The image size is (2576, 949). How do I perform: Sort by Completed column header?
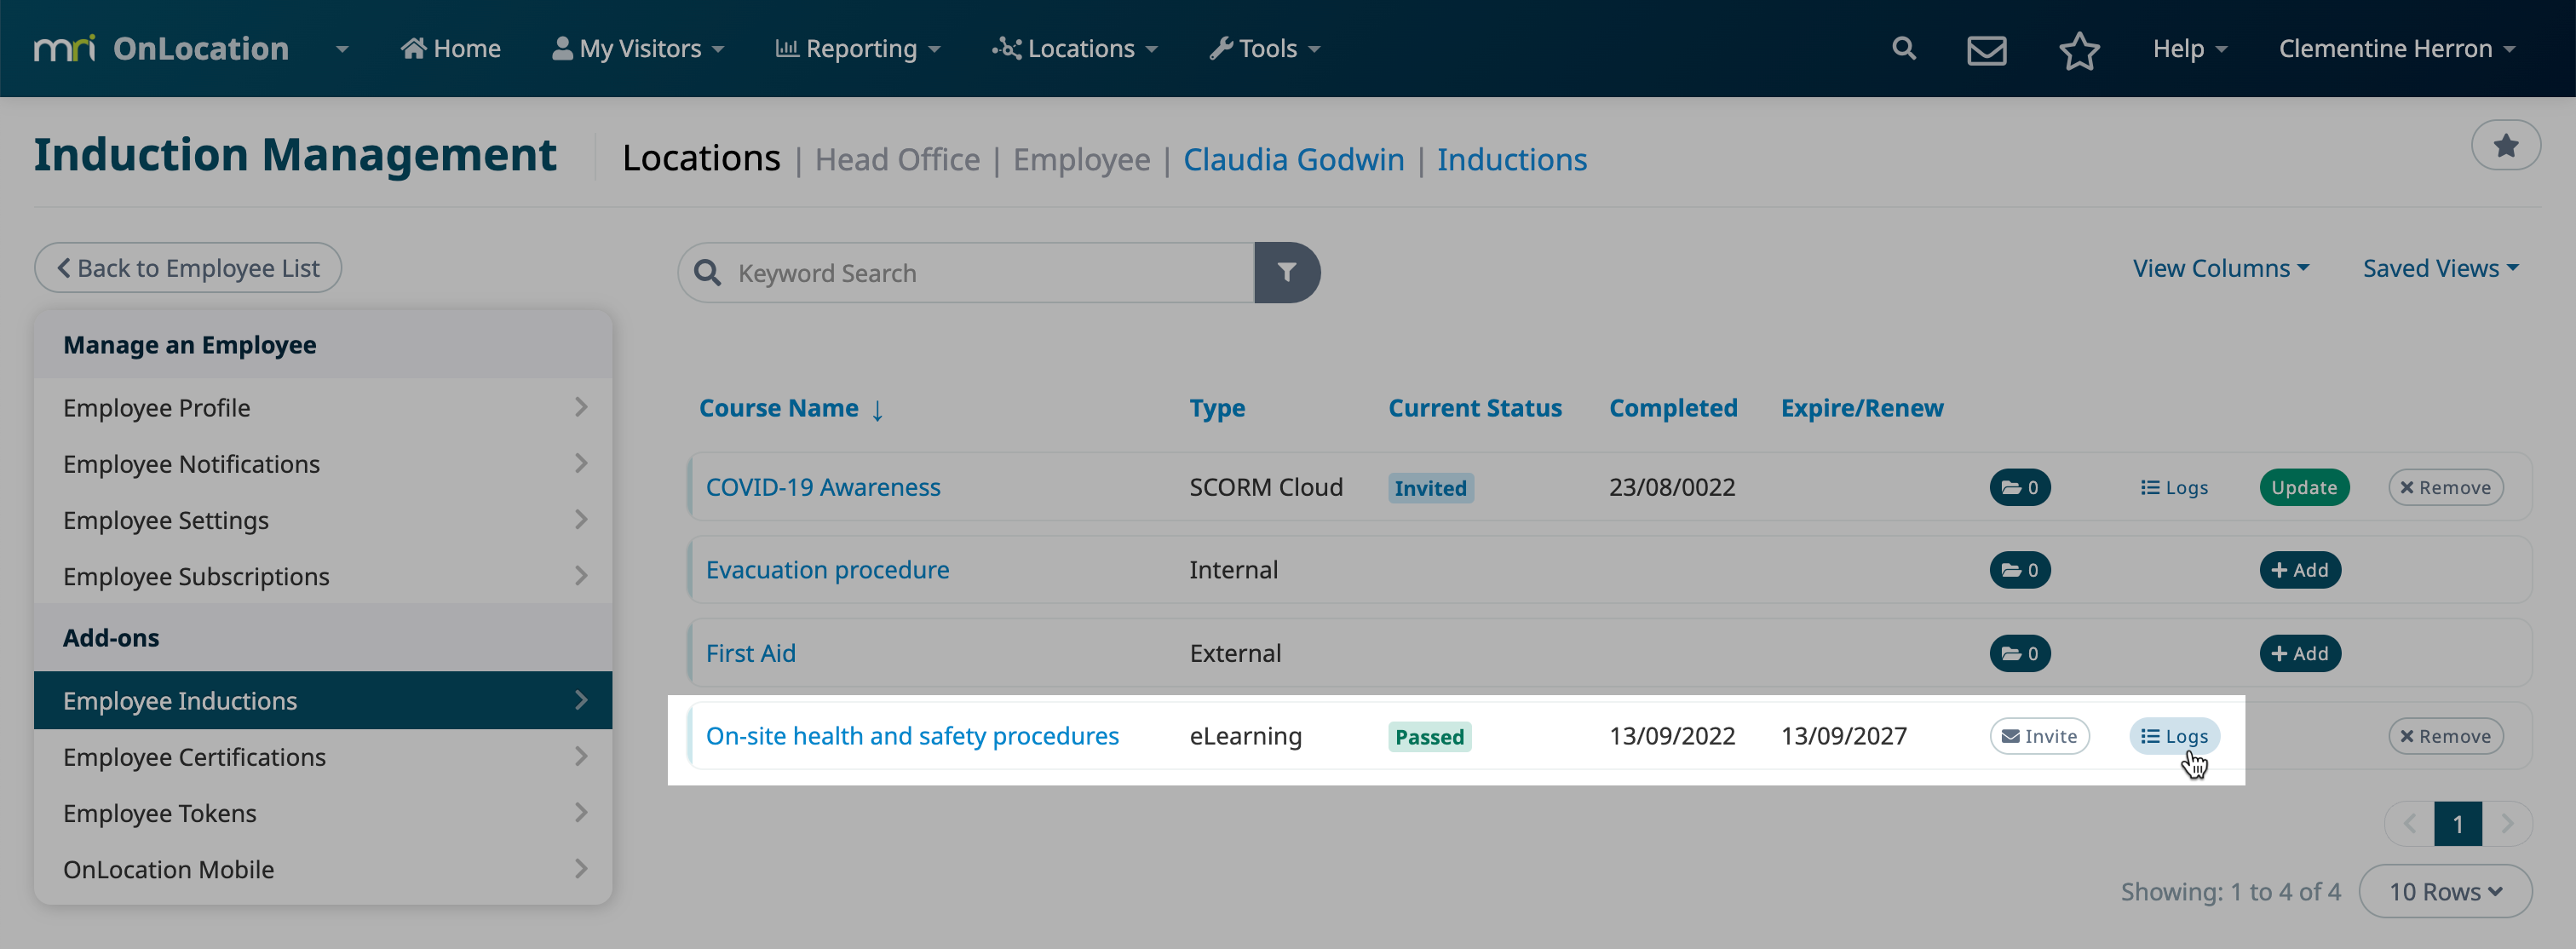click(x=1672, y=407)
